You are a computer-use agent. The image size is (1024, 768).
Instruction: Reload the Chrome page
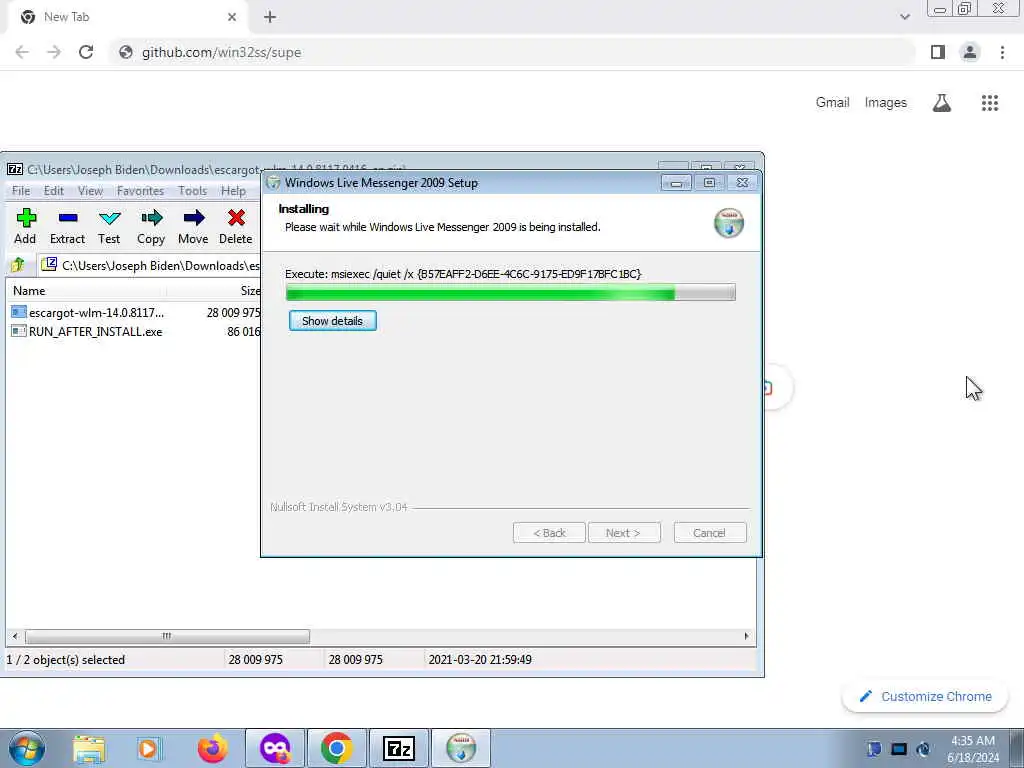tap(86, 52)
